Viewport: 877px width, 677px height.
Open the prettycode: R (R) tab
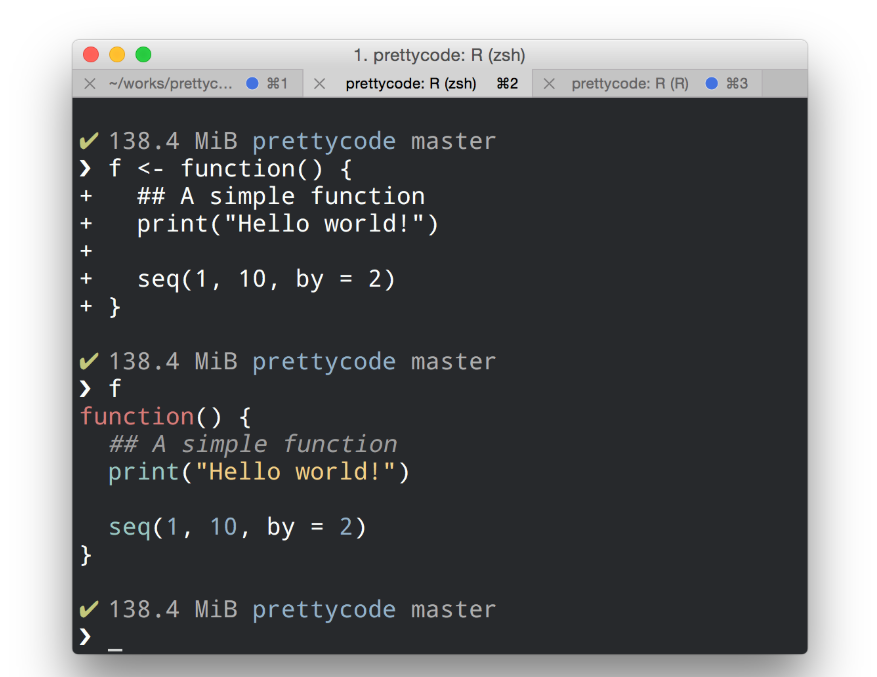click(x=630, y=84)
